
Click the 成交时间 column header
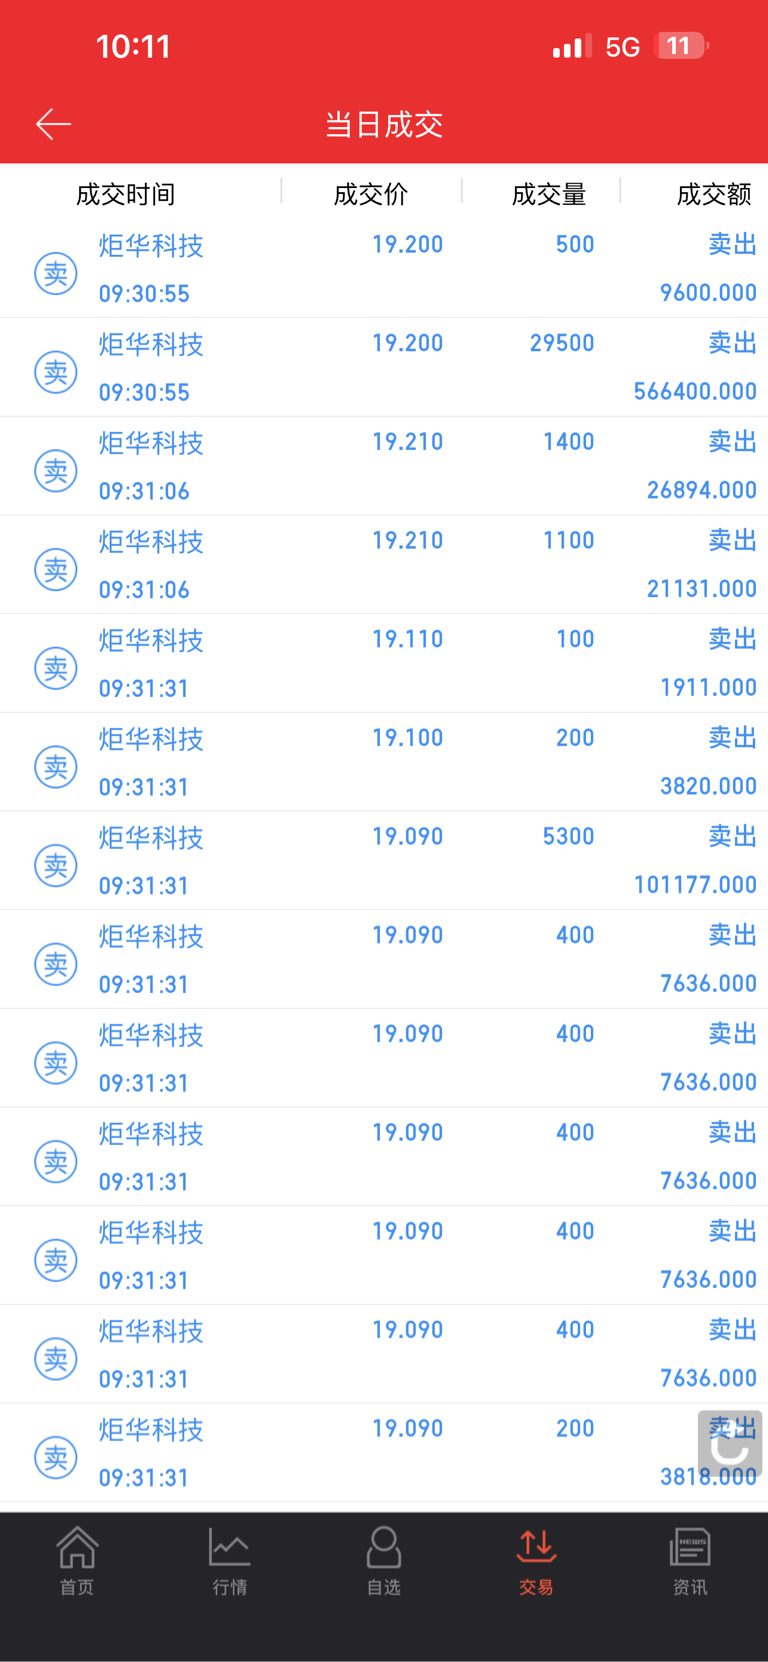[126, 194]
